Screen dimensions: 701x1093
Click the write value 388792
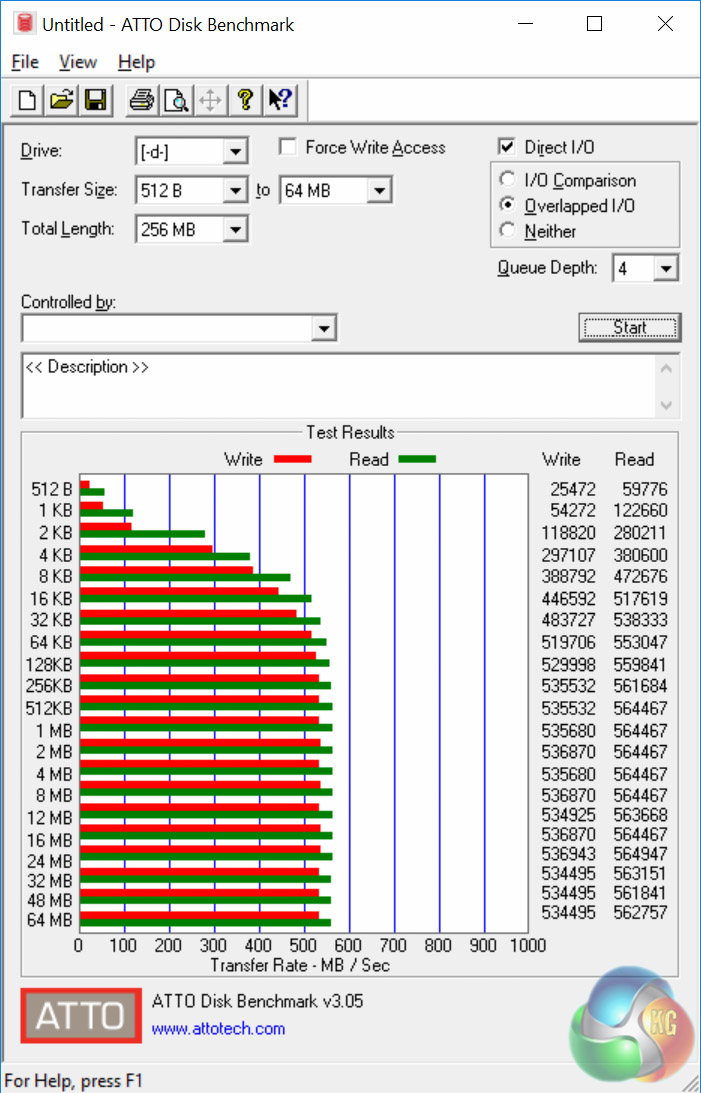click(569, 576)
